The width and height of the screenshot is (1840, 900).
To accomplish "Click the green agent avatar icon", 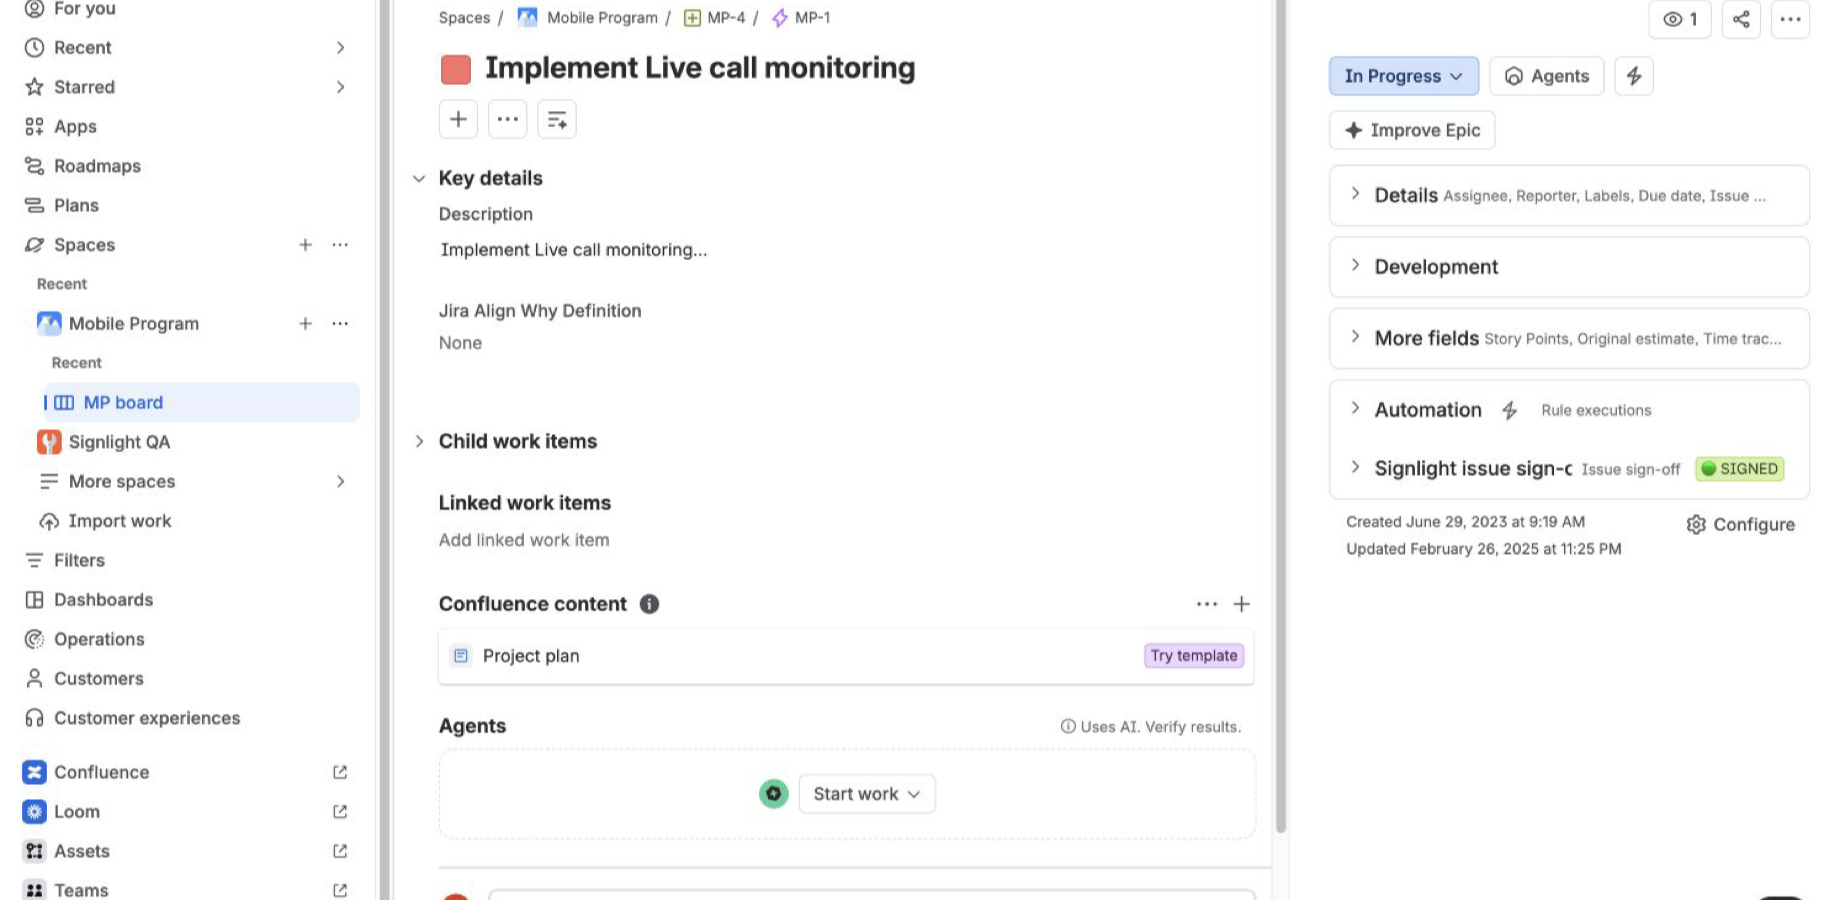I will click(774, 794).
